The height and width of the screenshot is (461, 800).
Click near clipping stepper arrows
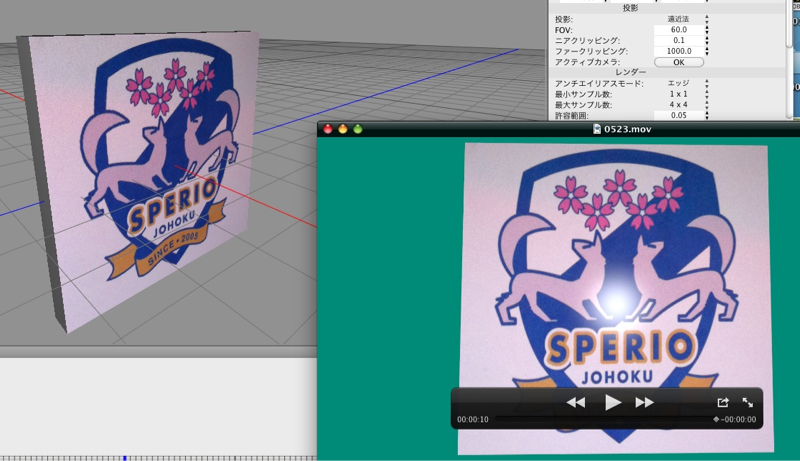[x=707, y=40]
